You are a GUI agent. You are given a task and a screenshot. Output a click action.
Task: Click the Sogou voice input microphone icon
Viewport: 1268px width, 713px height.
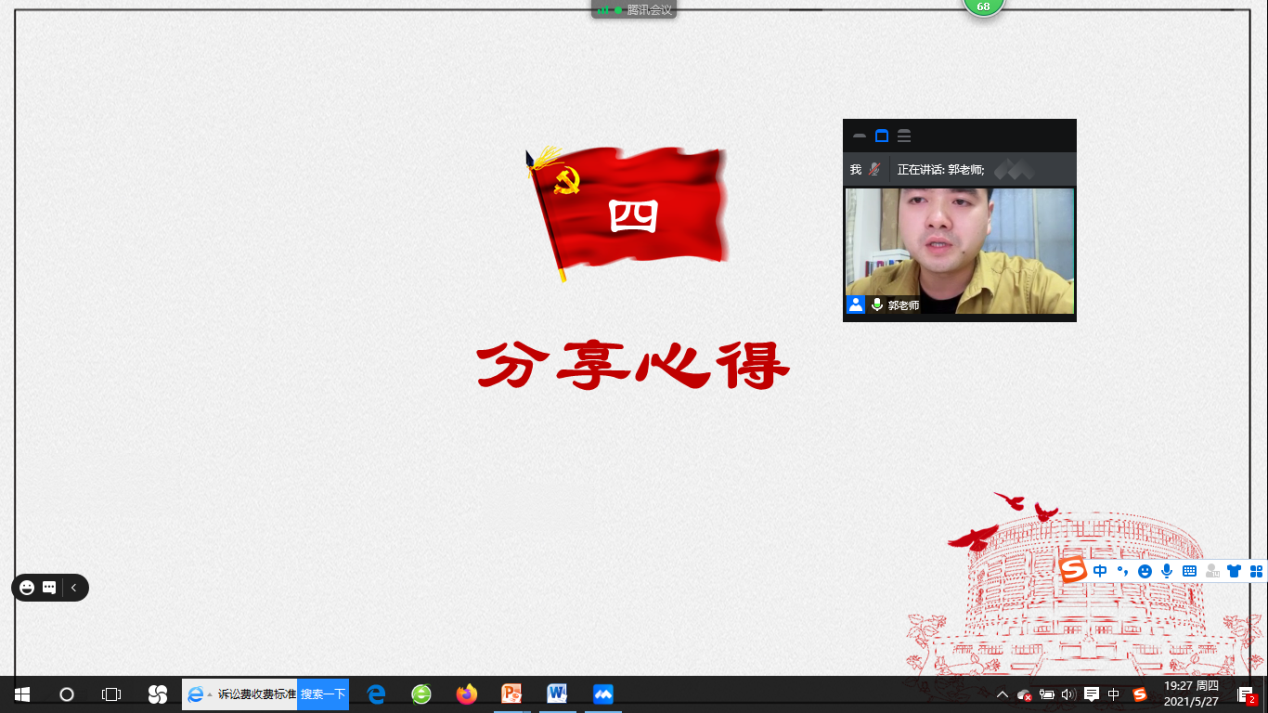point(1167,571)
